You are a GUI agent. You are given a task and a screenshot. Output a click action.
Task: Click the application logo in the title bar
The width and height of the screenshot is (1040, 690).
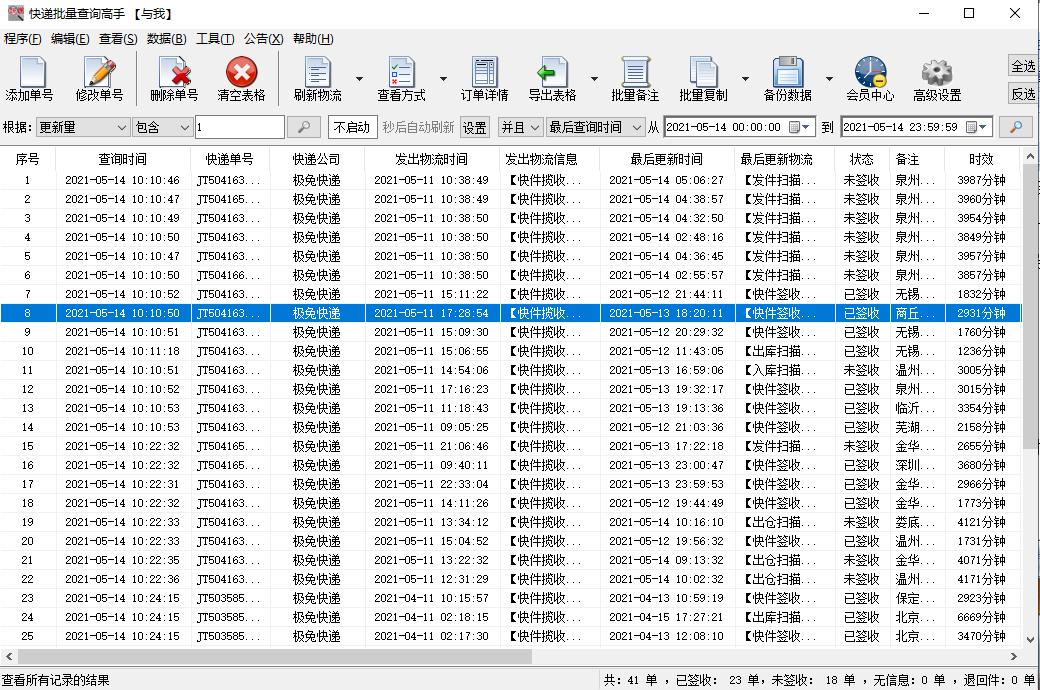[15, 13]
